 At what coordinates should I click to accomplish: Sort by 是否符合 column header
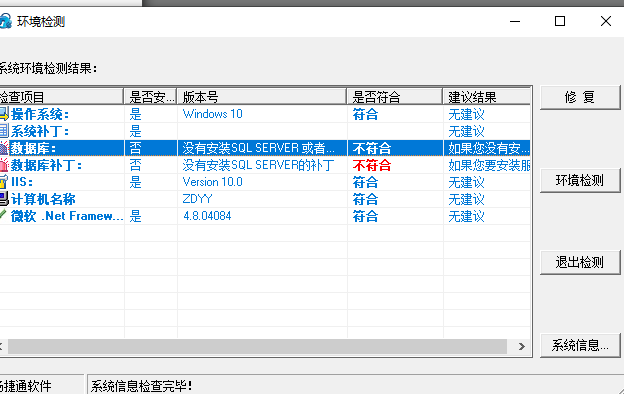point(395,97)
